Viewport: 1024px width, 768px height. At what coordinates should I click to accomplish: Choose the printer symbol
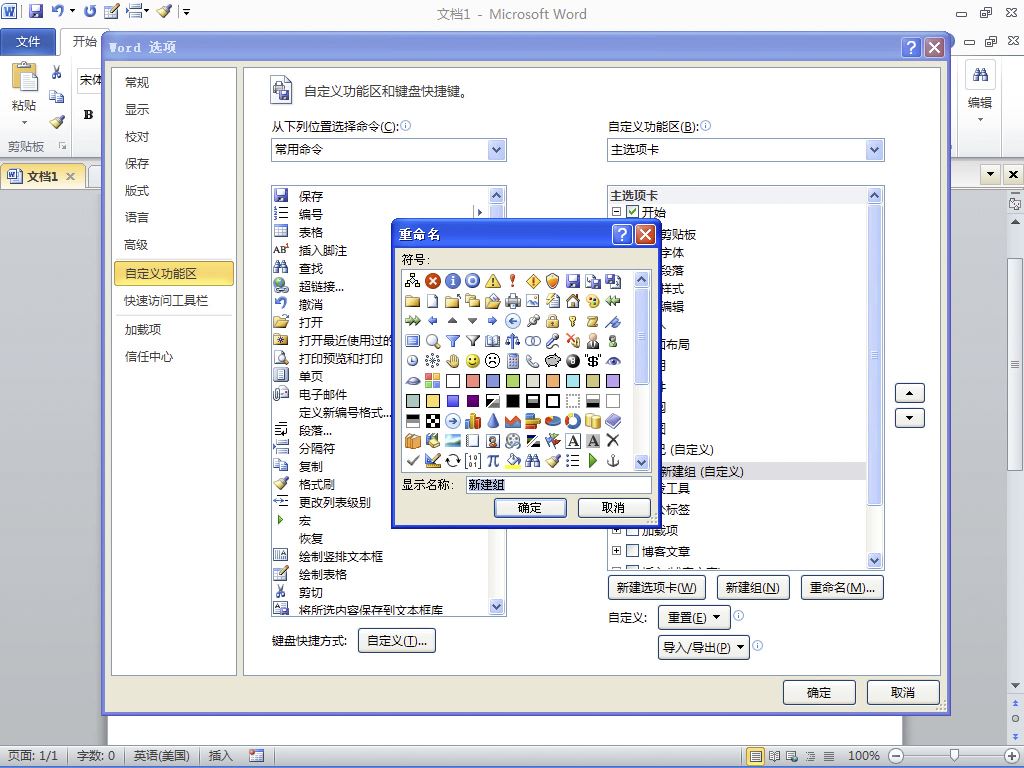point(513,301)
